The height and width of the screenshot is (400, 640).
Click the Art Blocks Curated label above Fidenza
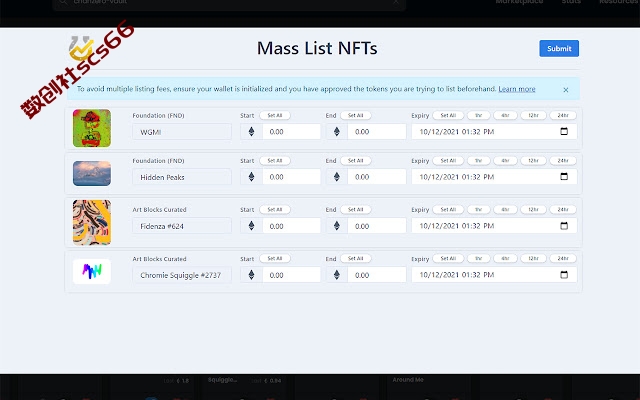pos(159,209)
